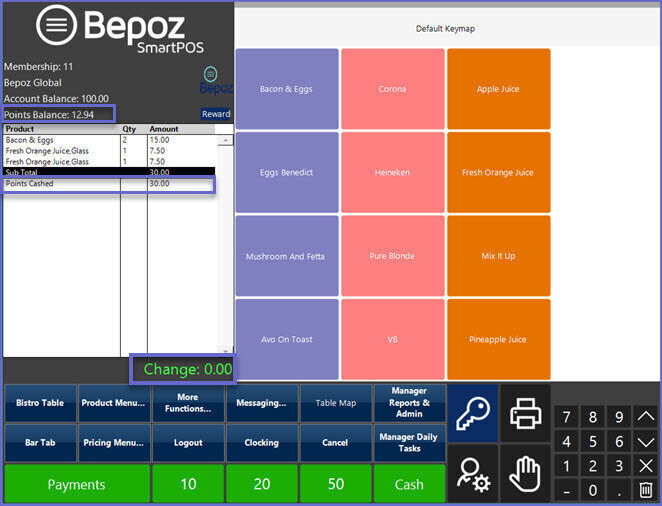Click the keypad up chevron arrow
This screenshot has width=662, height=506.
pyautogui.click(x=646, y=417)
